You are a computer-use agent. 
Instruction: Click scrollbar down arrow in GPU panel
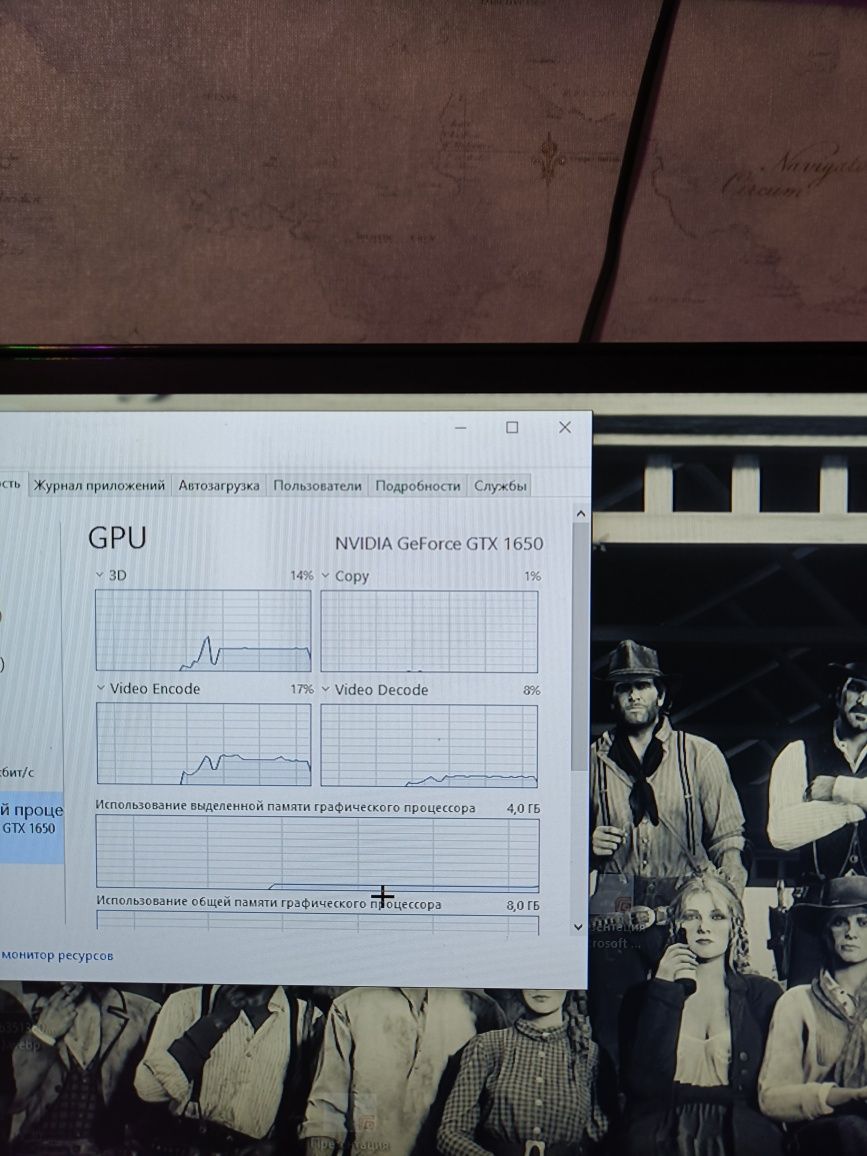[578, 927]
